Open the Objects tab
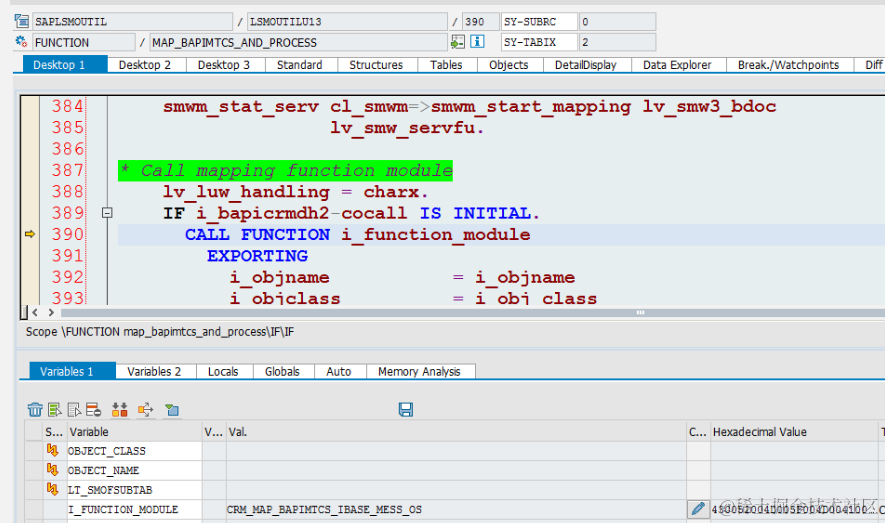Viewport: 885px width, 523px height. 509,65
